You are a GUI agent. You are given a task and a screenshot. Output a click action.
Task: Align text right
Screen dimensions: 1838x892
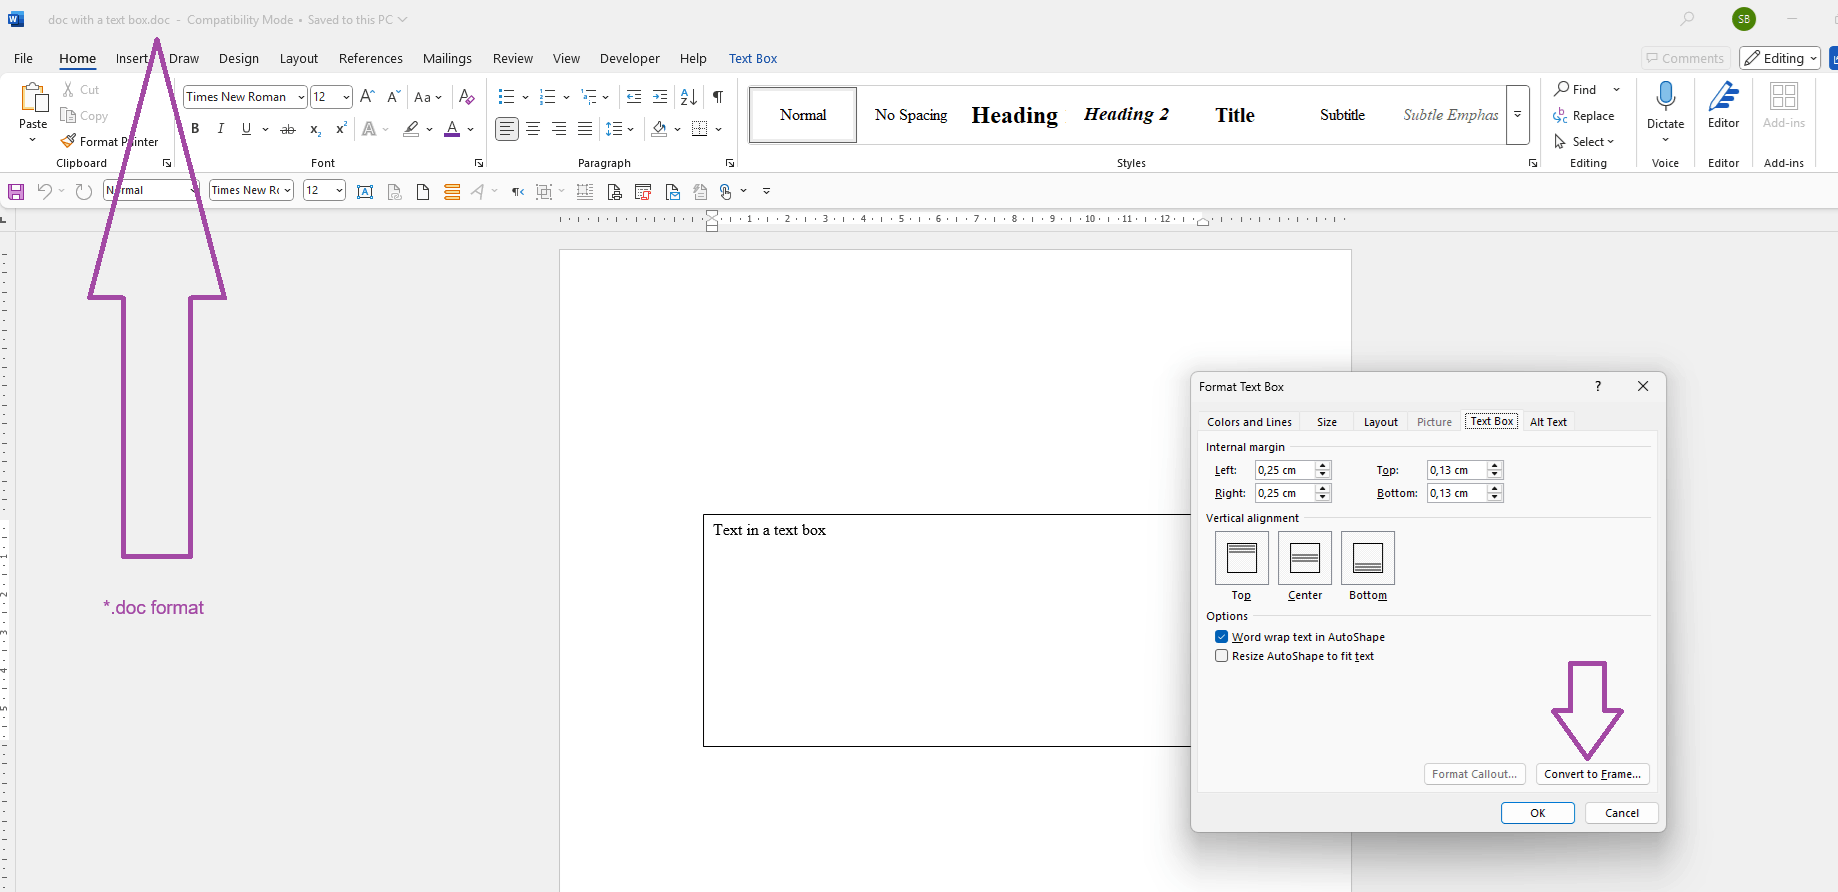click(x=559, y=129)
